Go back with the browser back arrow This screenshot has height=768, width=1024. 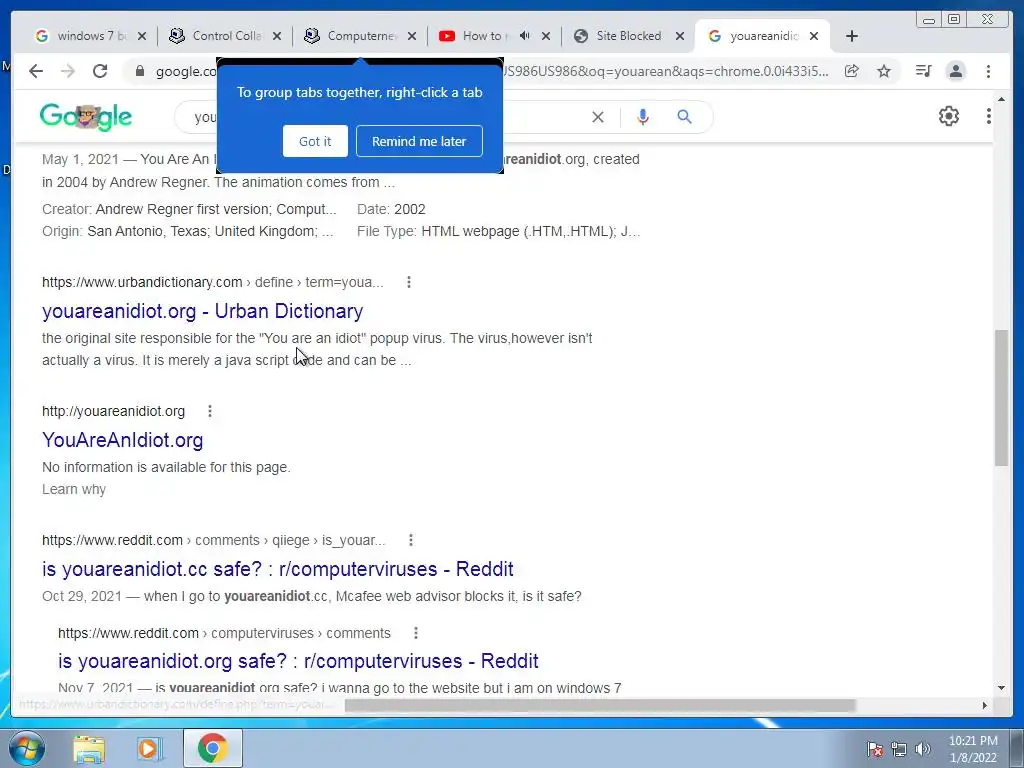[x=36, y=71]
